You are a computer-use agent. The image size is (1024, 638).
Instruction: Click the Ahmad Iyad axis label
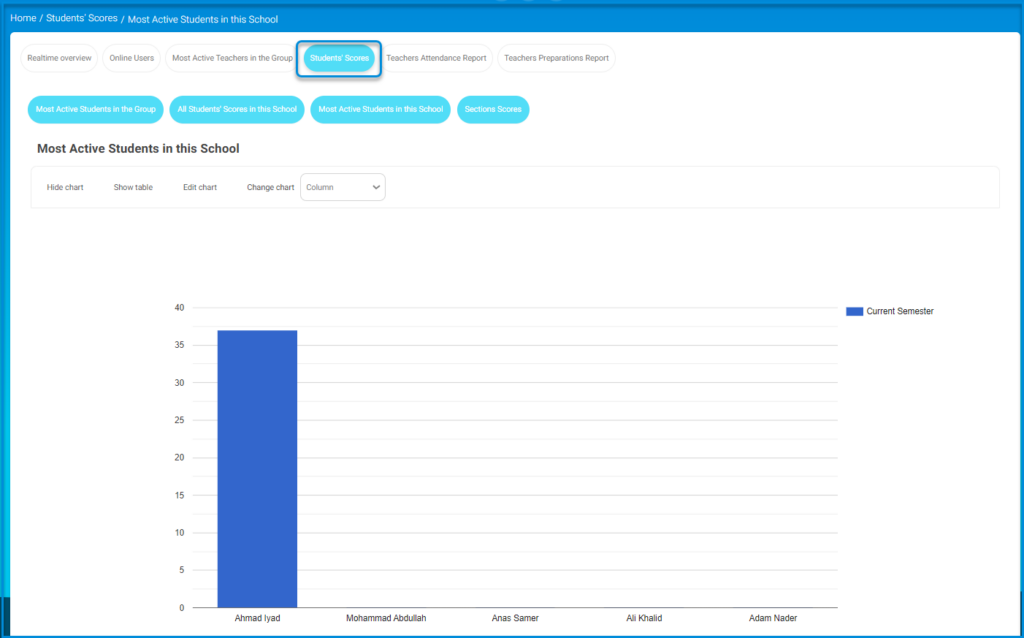pyautogui.click(x=257, y=618)
